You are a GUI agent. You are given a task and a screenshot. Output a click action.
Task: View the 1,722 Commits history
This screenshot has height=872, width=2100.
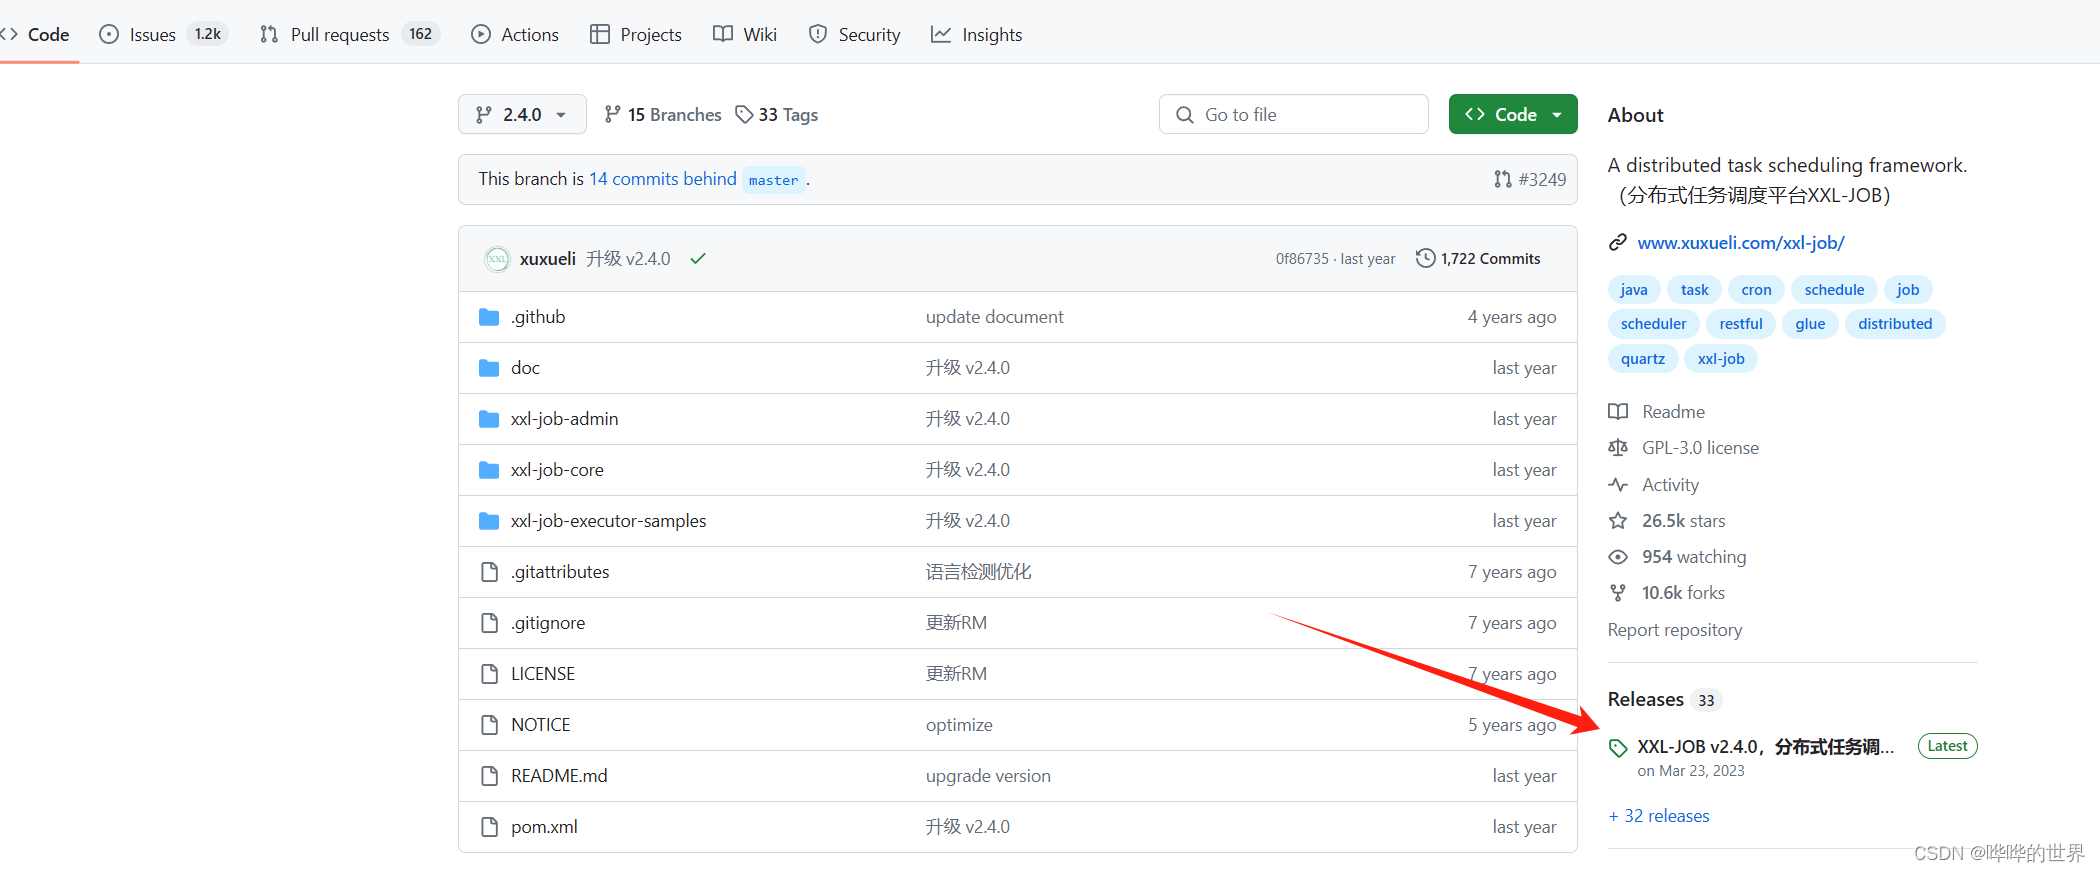(1478, 258)
